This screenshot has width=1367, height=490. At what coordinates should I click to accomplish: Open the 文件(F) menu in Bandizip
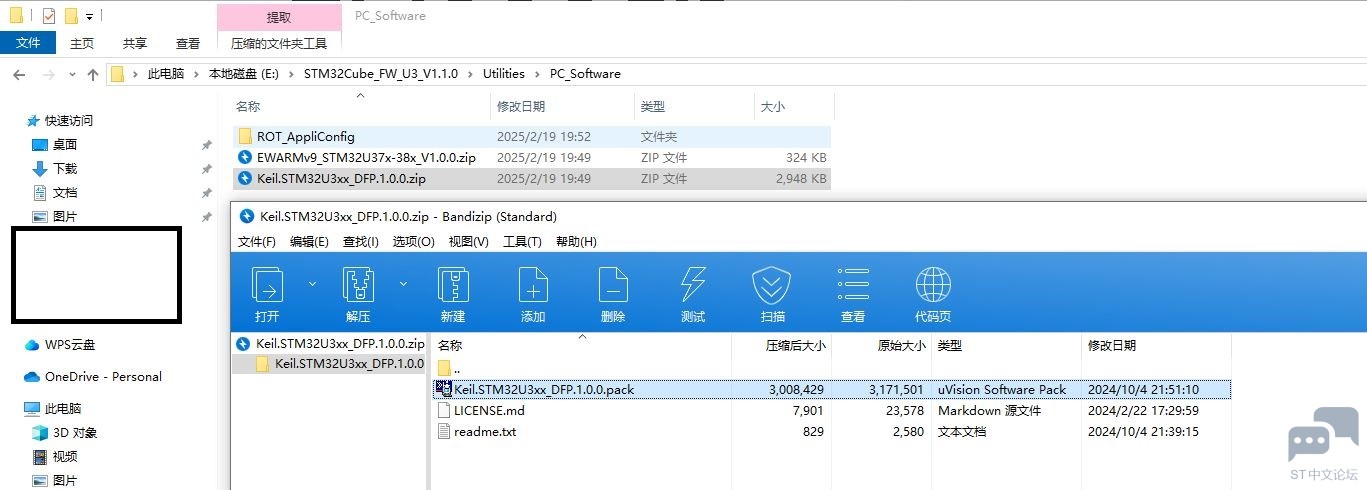pyautogui.click(x=257, y=242)
